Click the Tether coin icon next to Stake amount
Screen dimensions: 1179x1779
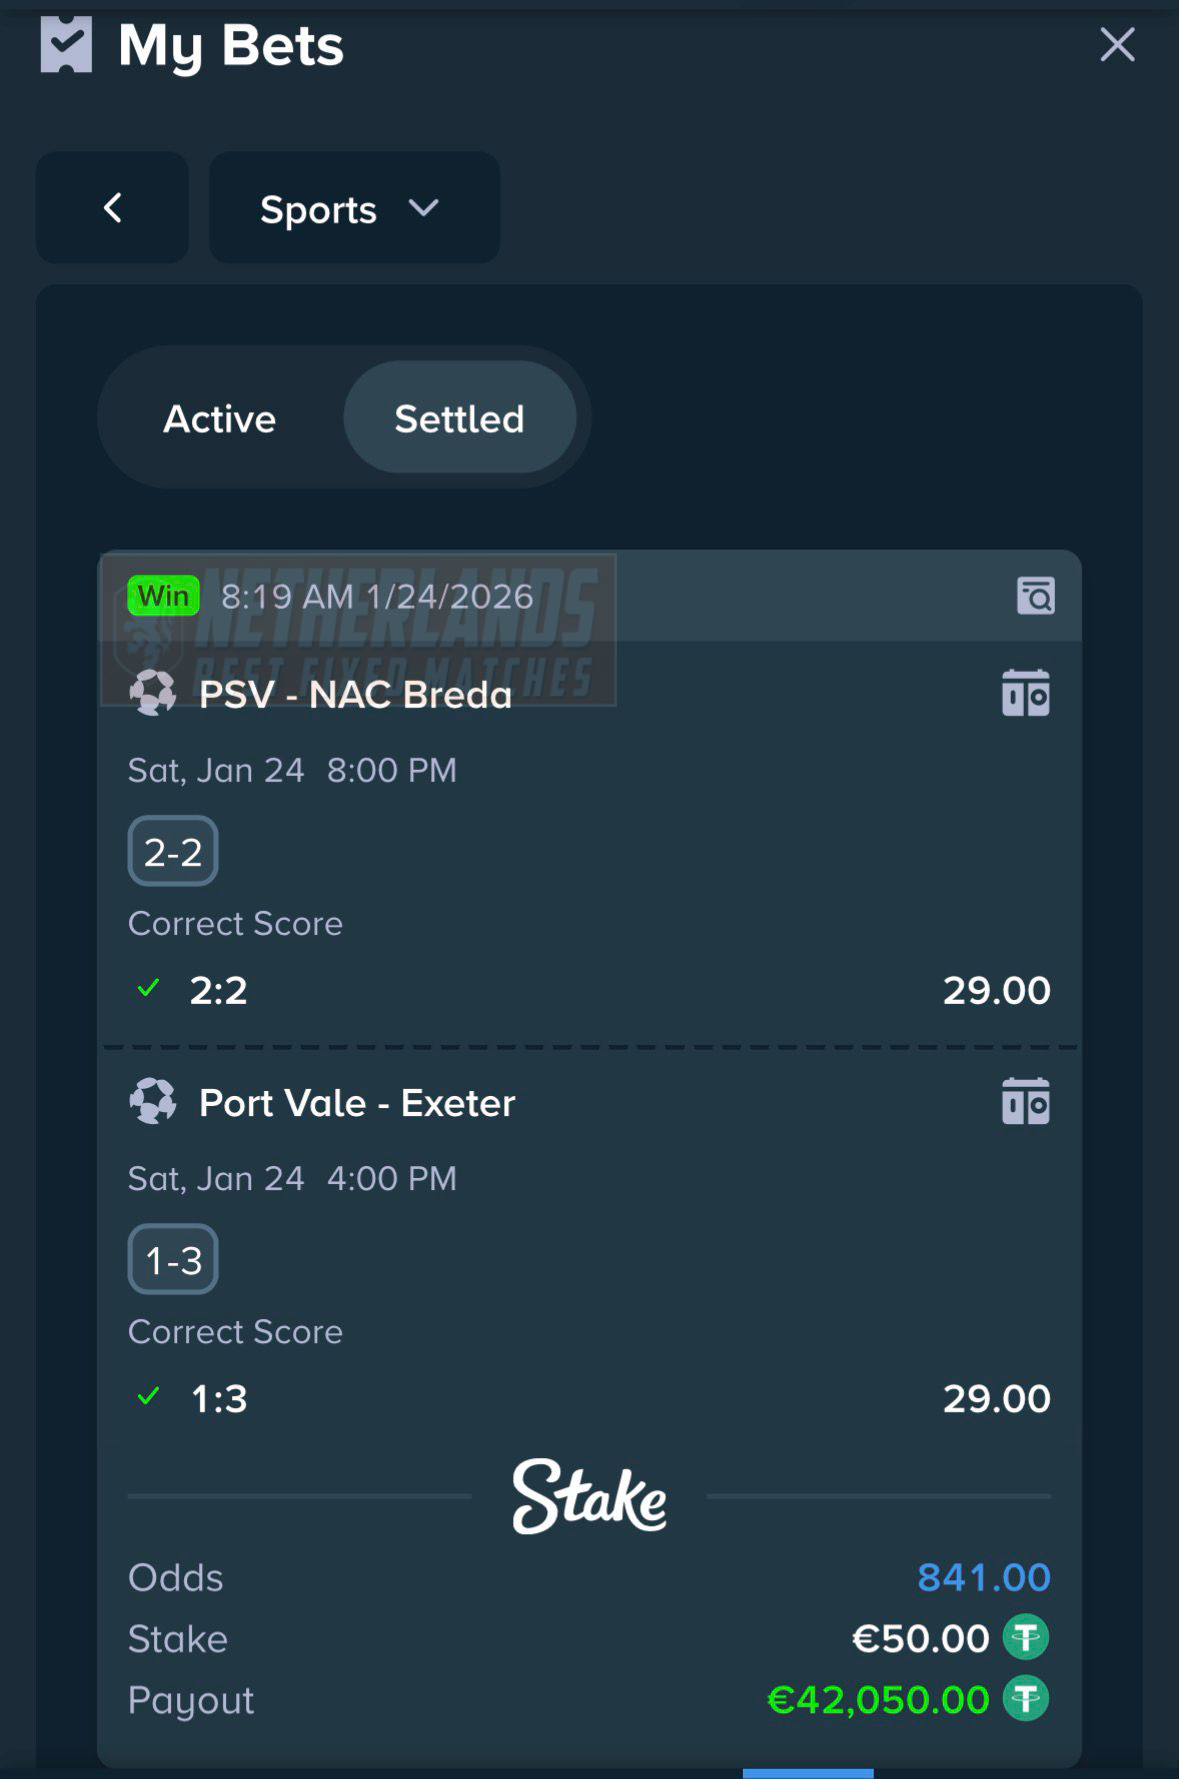[1026, 1638]
